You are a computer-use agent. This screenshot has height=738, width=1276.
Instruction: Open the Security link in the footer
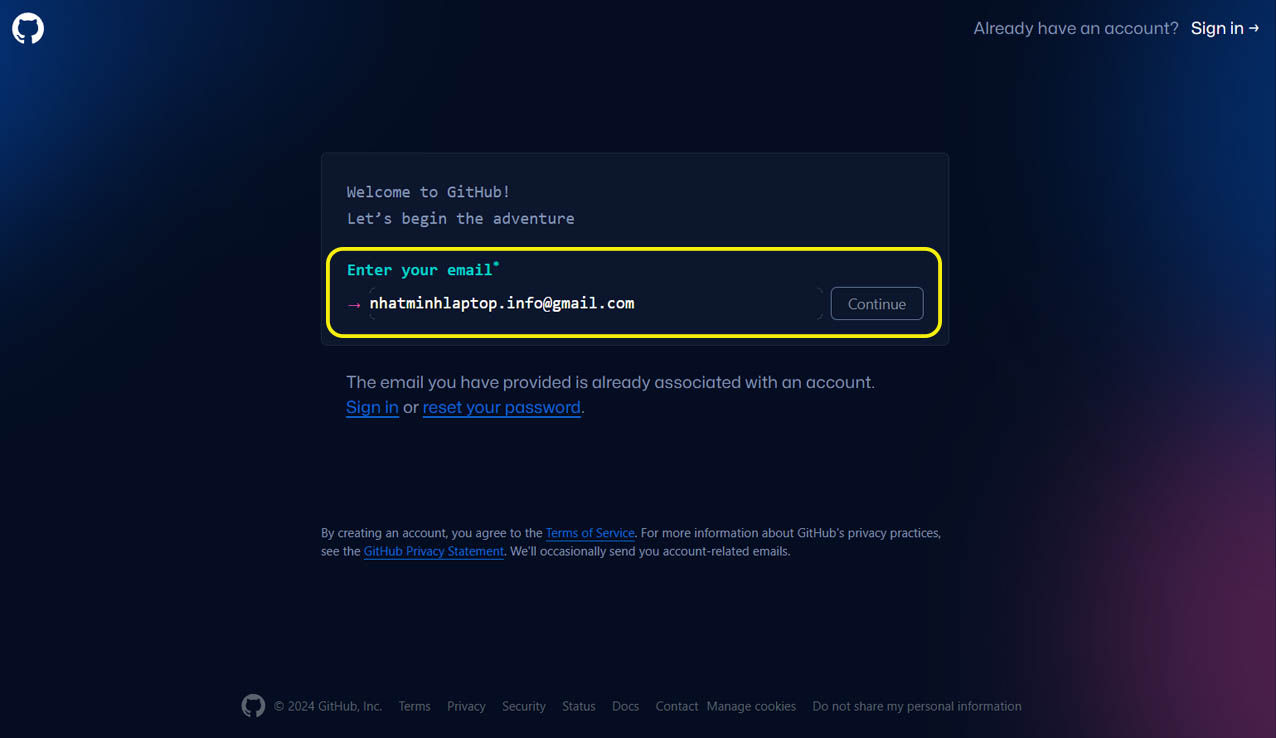point(524,706)
